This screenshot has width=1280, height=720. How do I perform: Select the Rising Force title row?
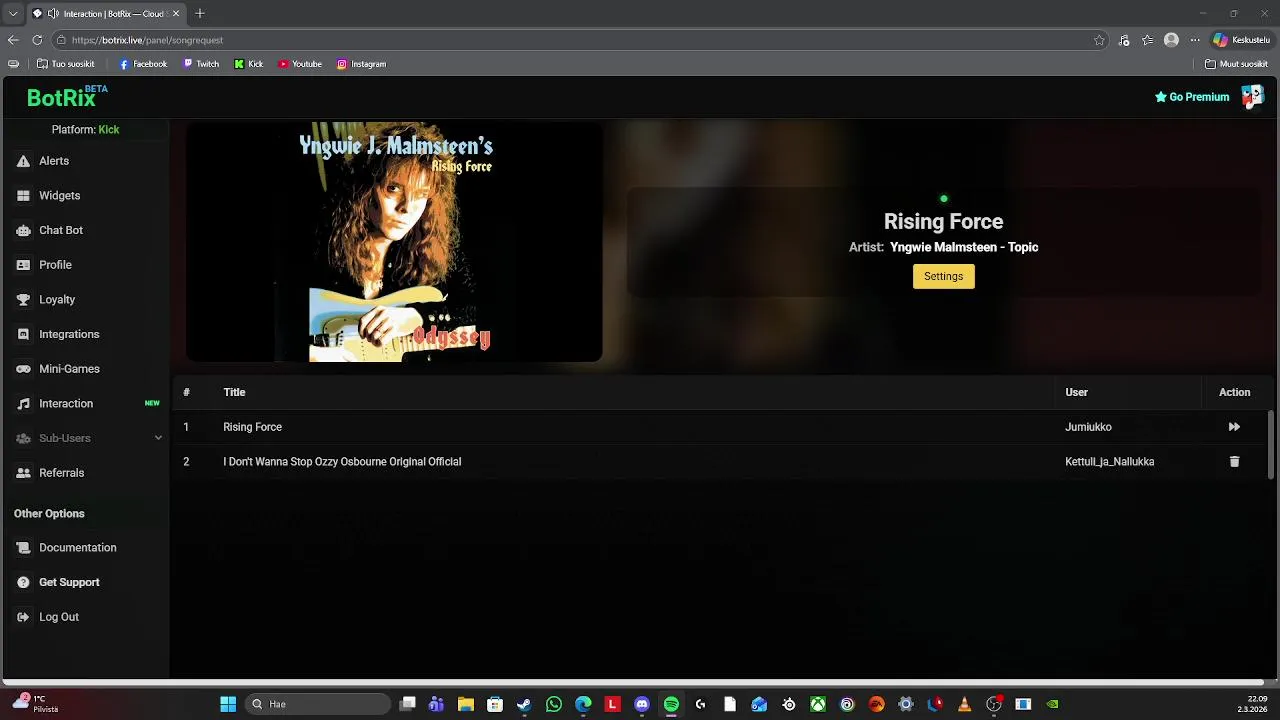coord(720,427)
